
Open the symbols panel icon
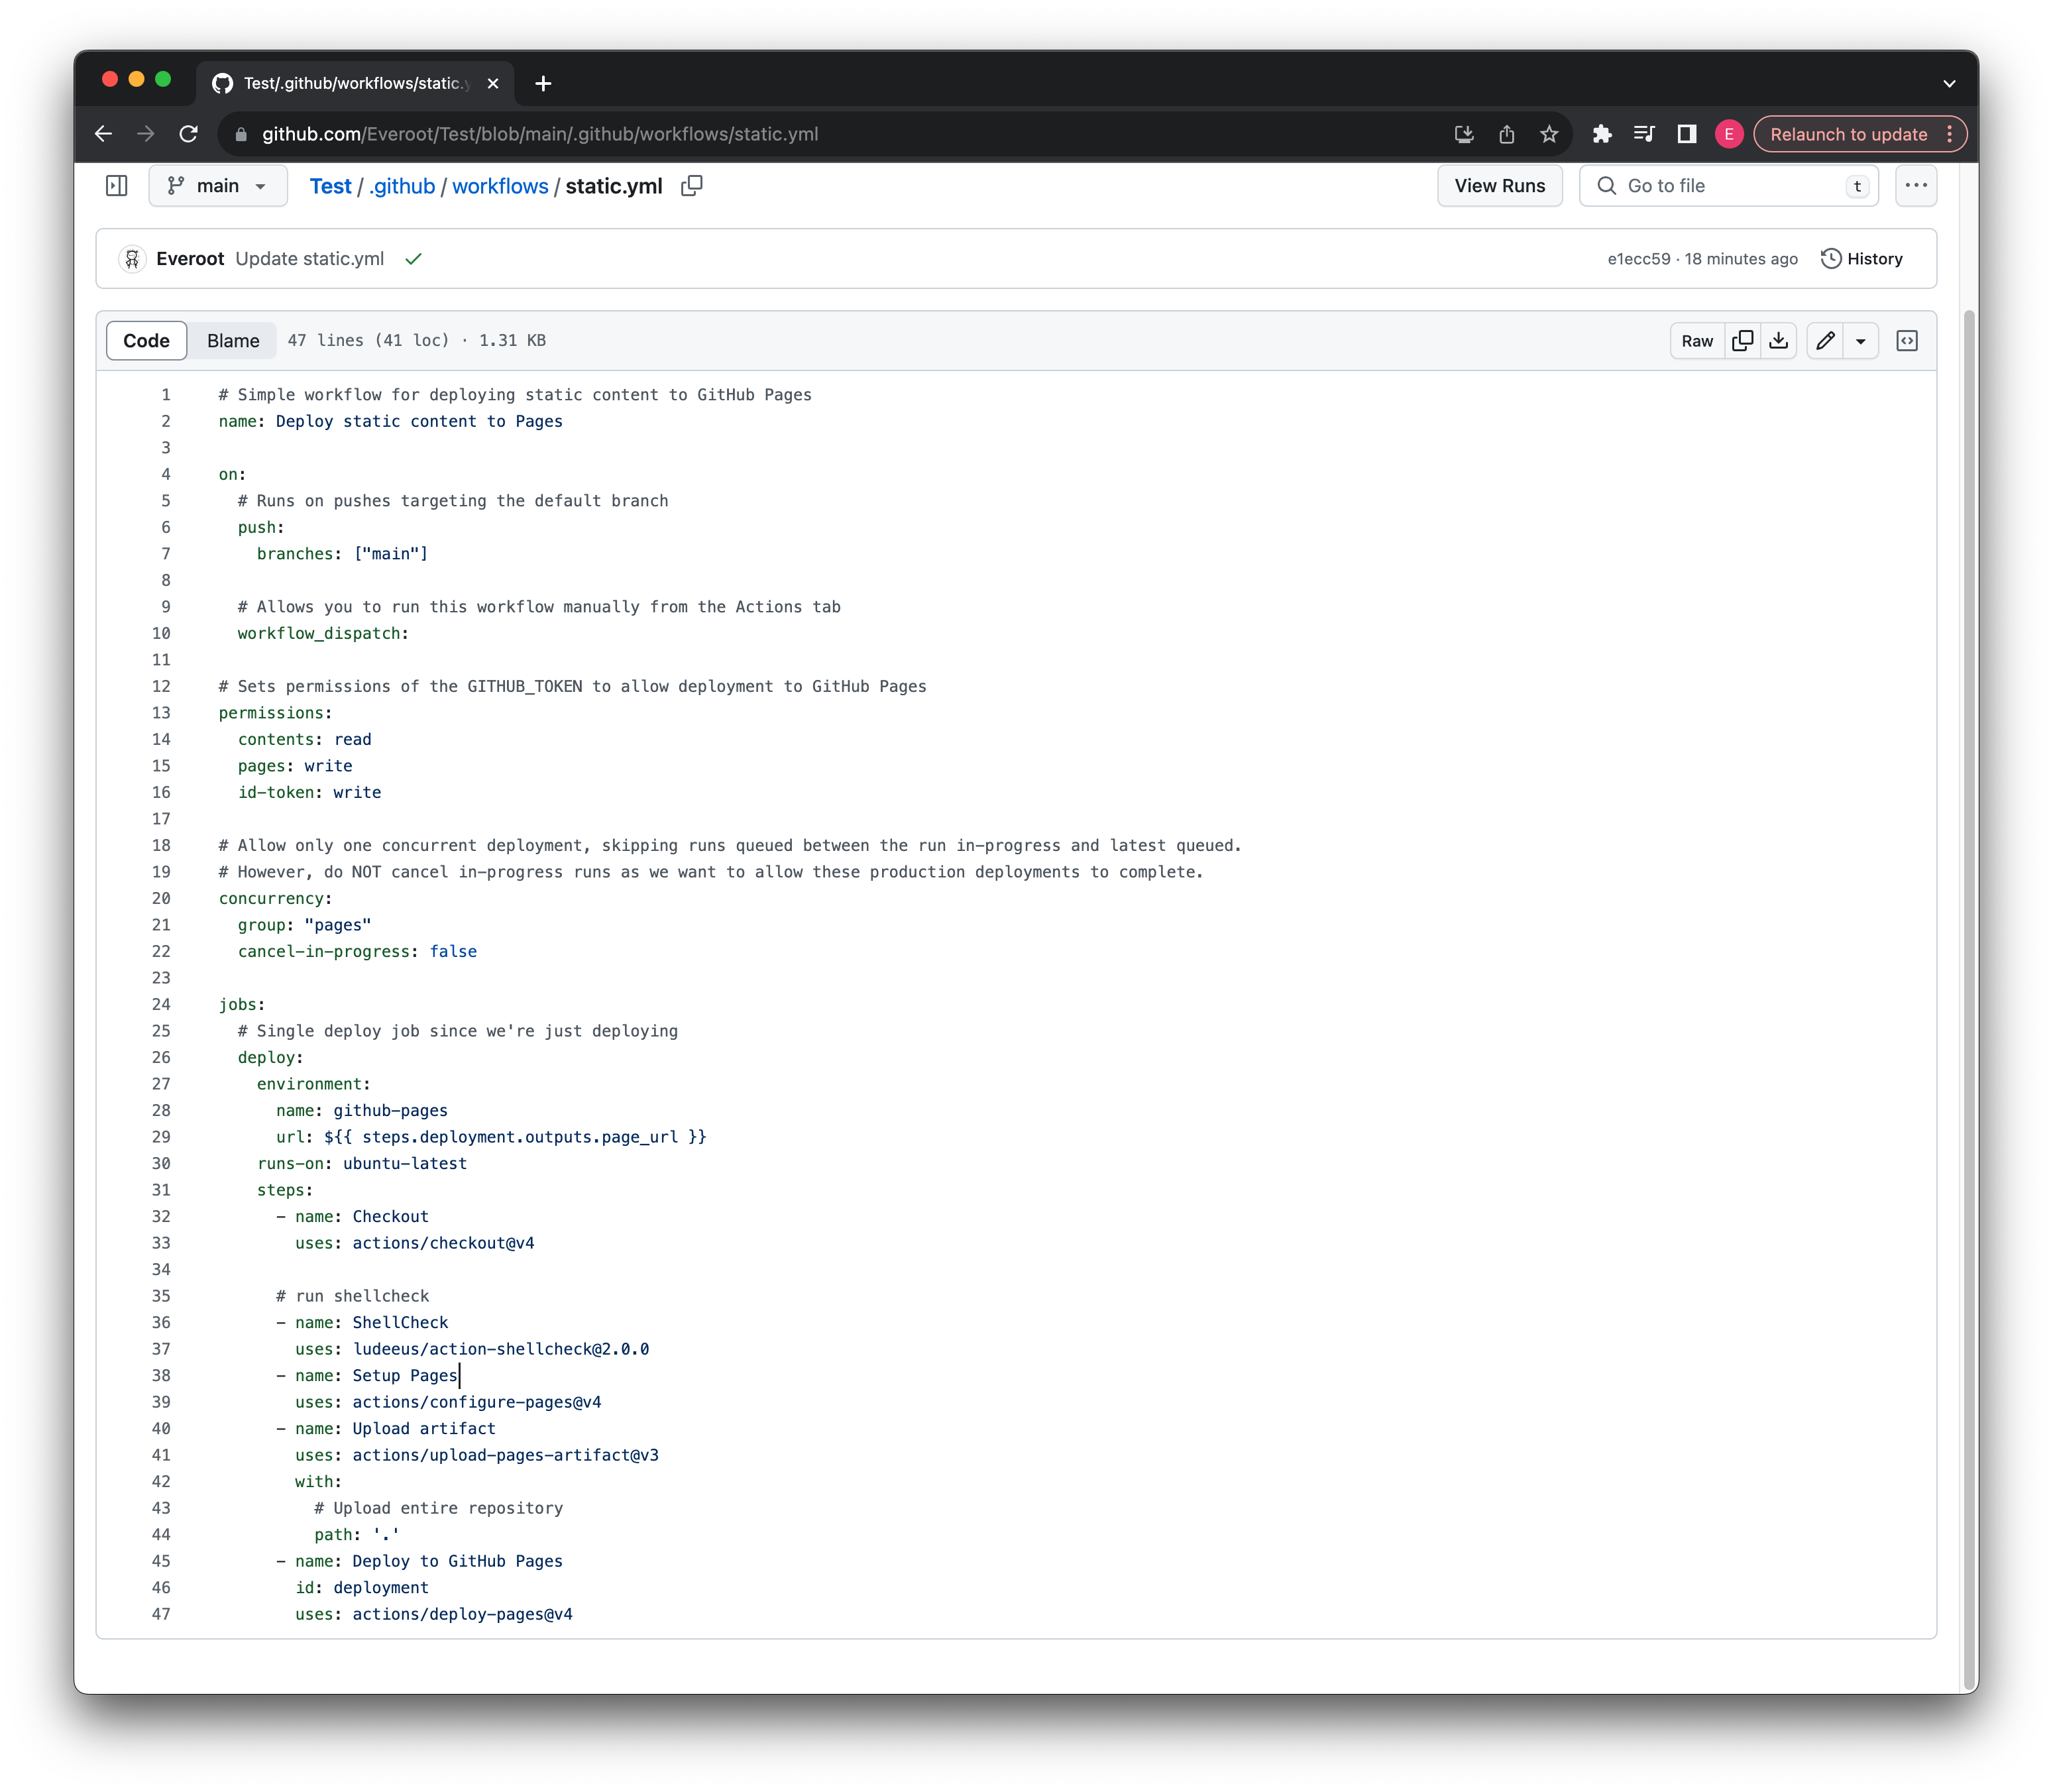pos(1906,341)
